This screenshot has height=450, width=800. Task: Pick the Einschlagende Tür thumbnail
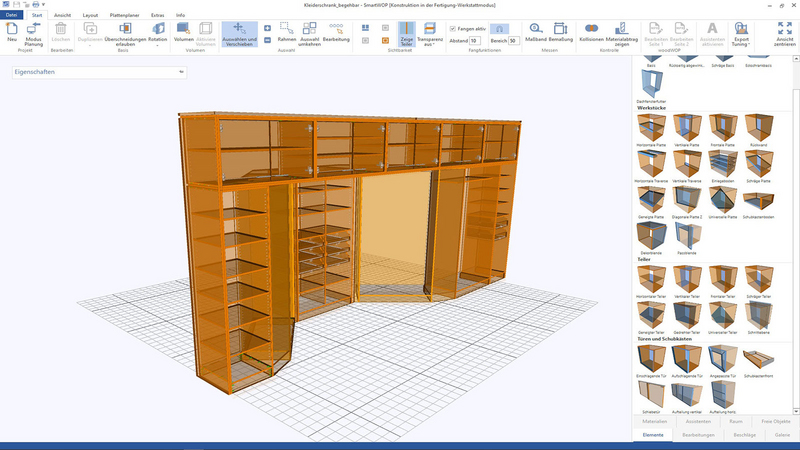coord(652,358)
